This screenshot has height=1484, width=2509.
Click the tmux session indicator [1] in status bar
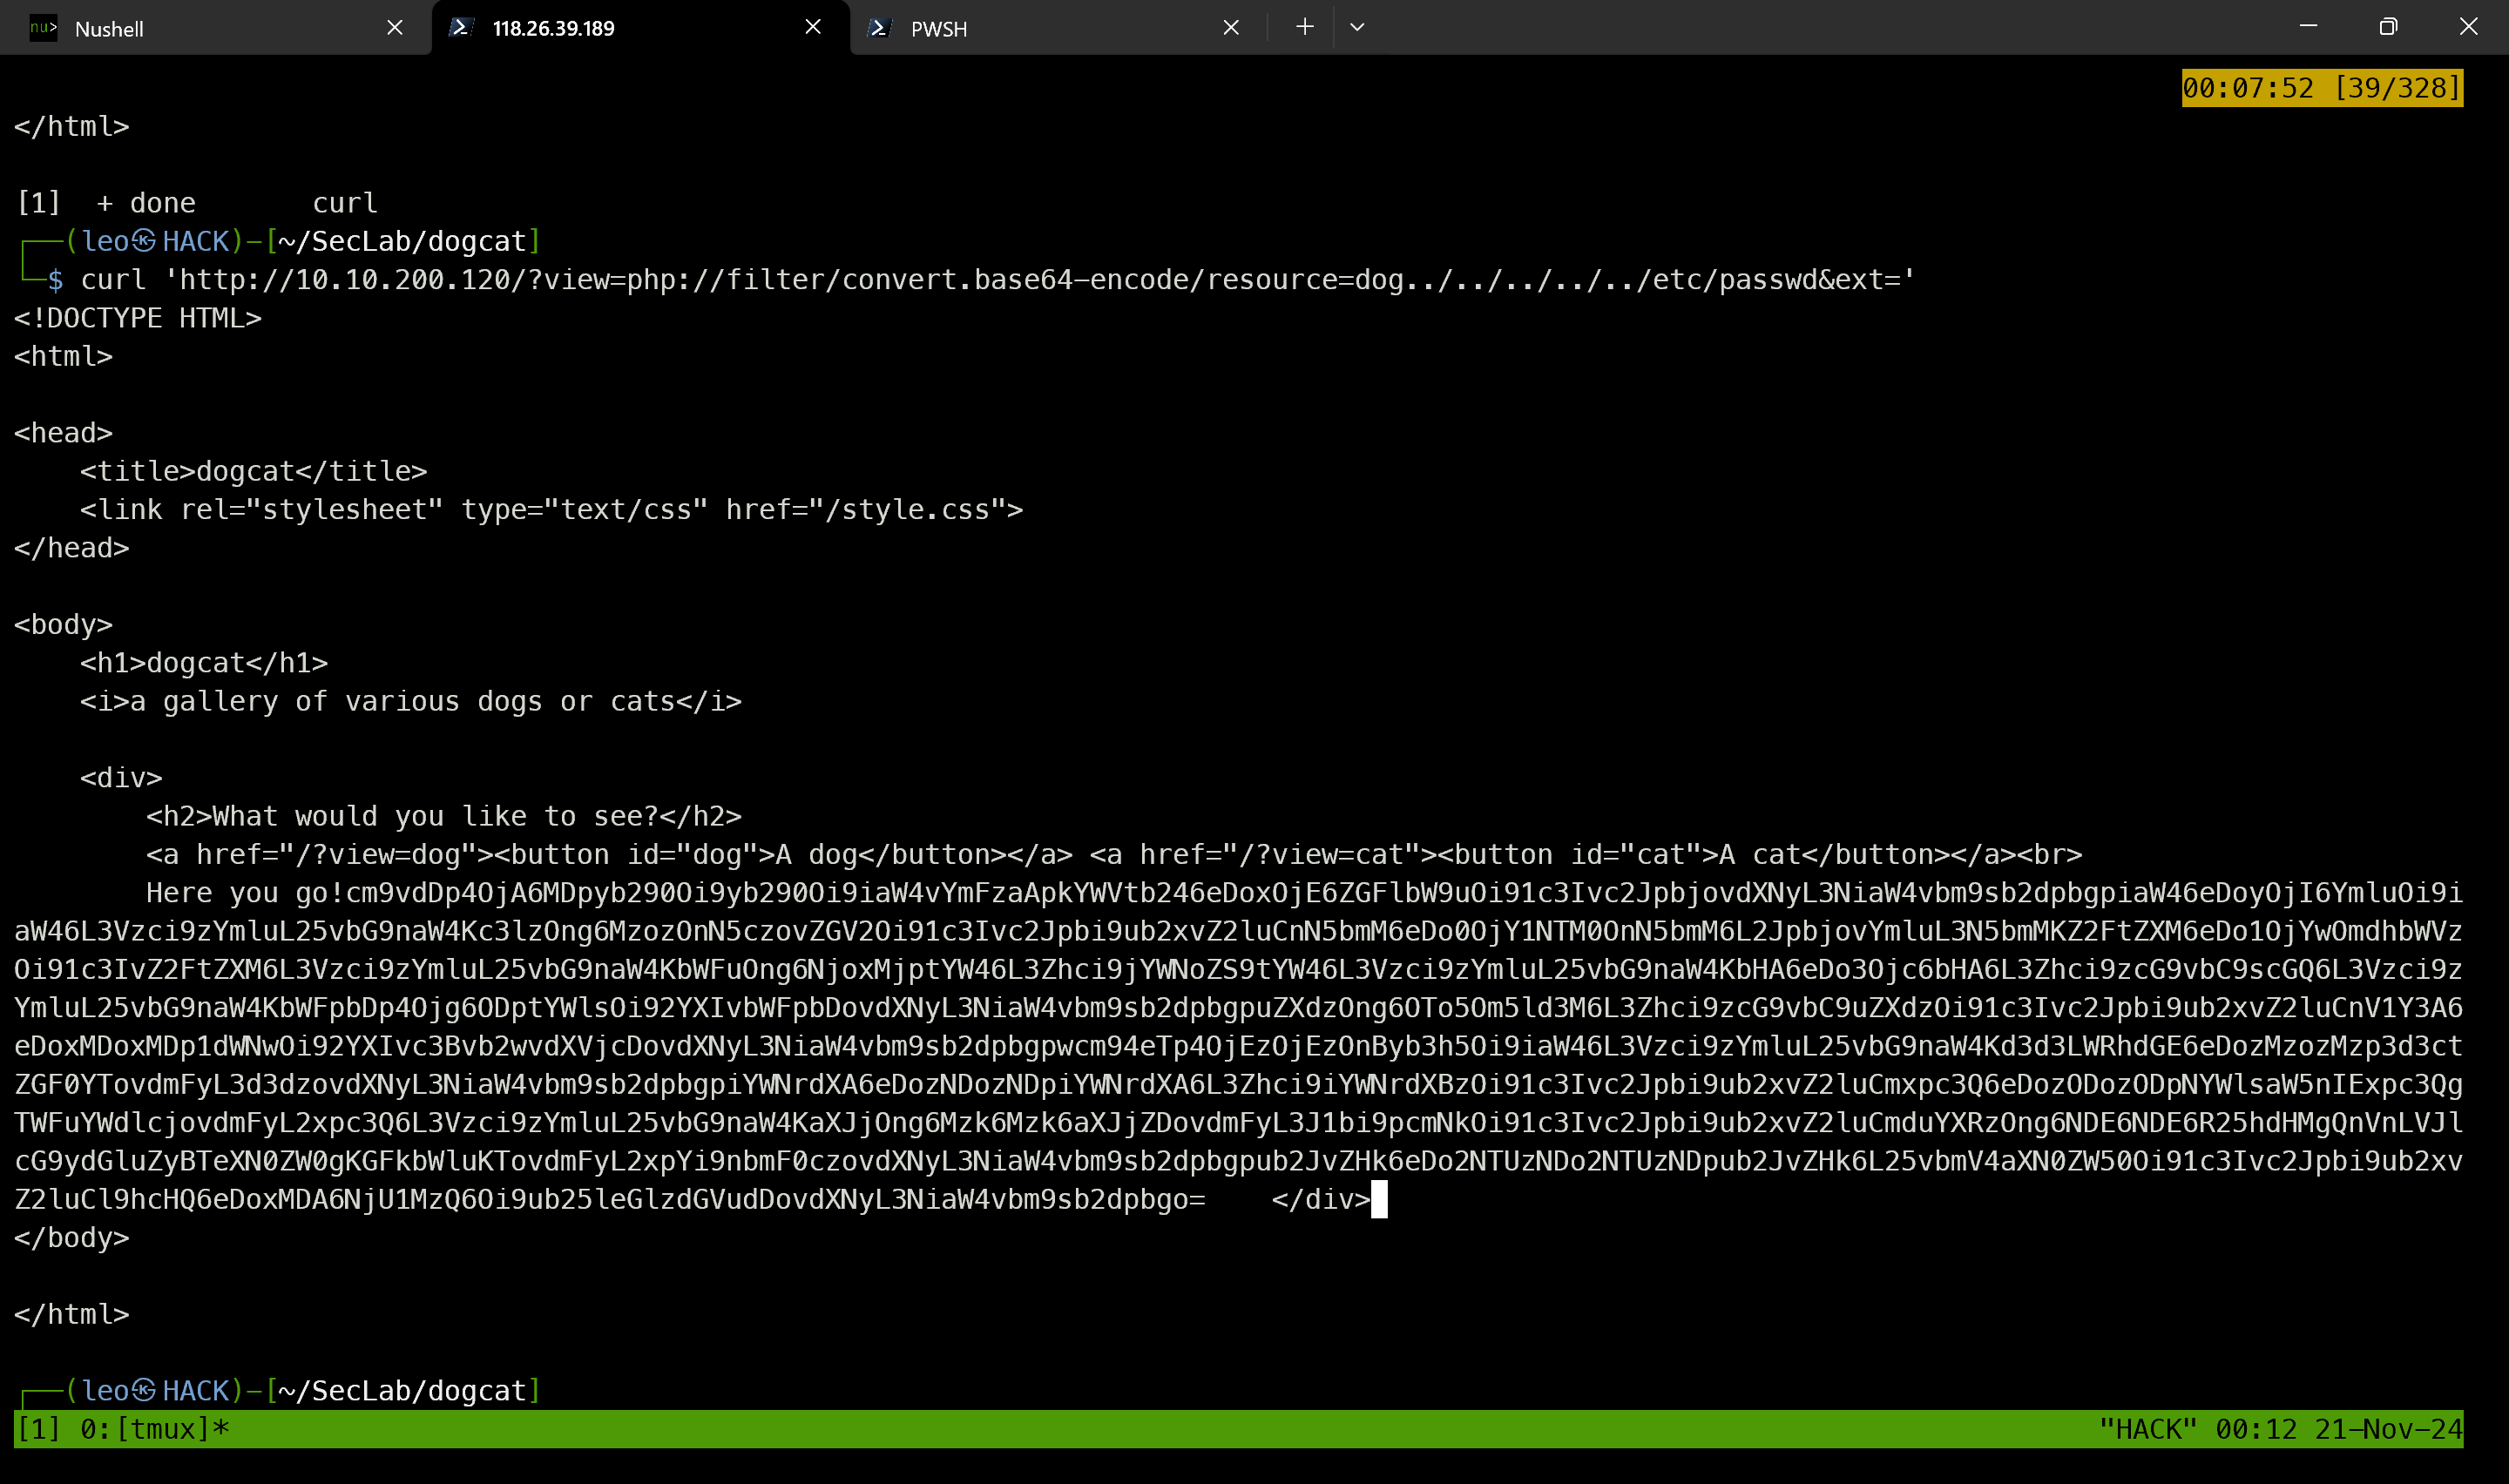click(x=38, y=1429)
